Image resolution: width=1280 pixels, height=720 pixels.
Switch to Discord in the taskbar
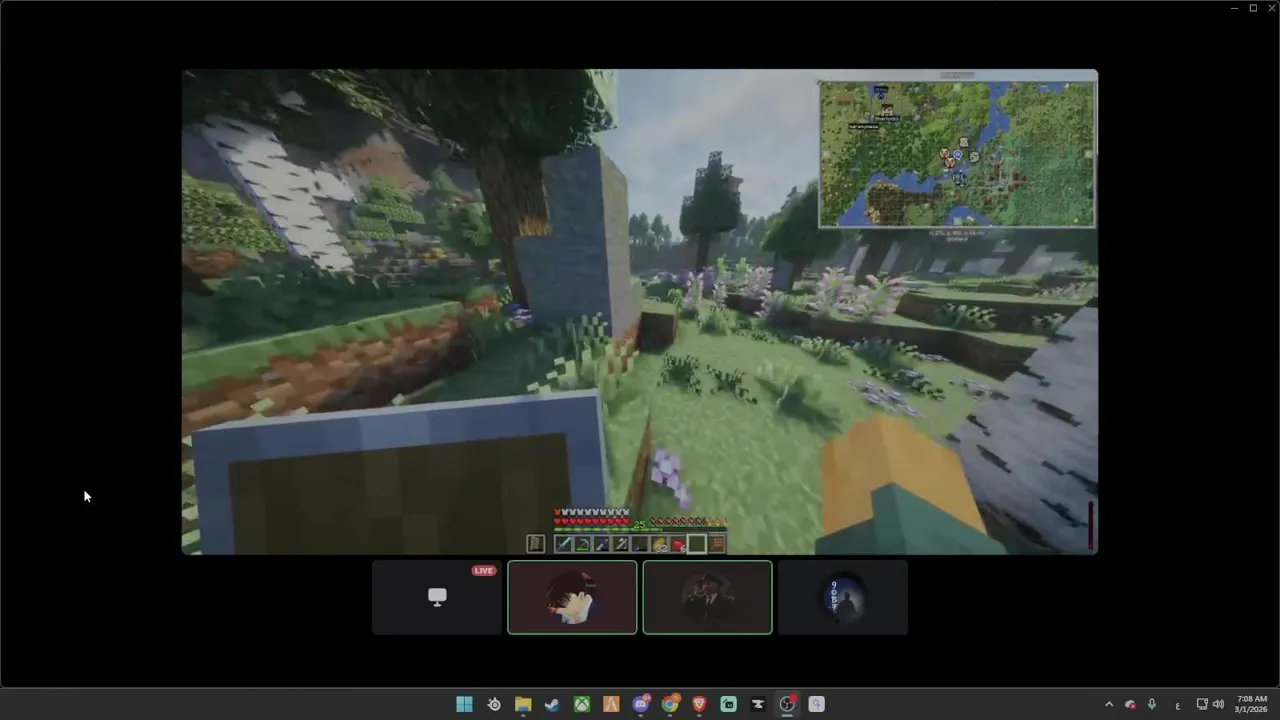[641, 704]
